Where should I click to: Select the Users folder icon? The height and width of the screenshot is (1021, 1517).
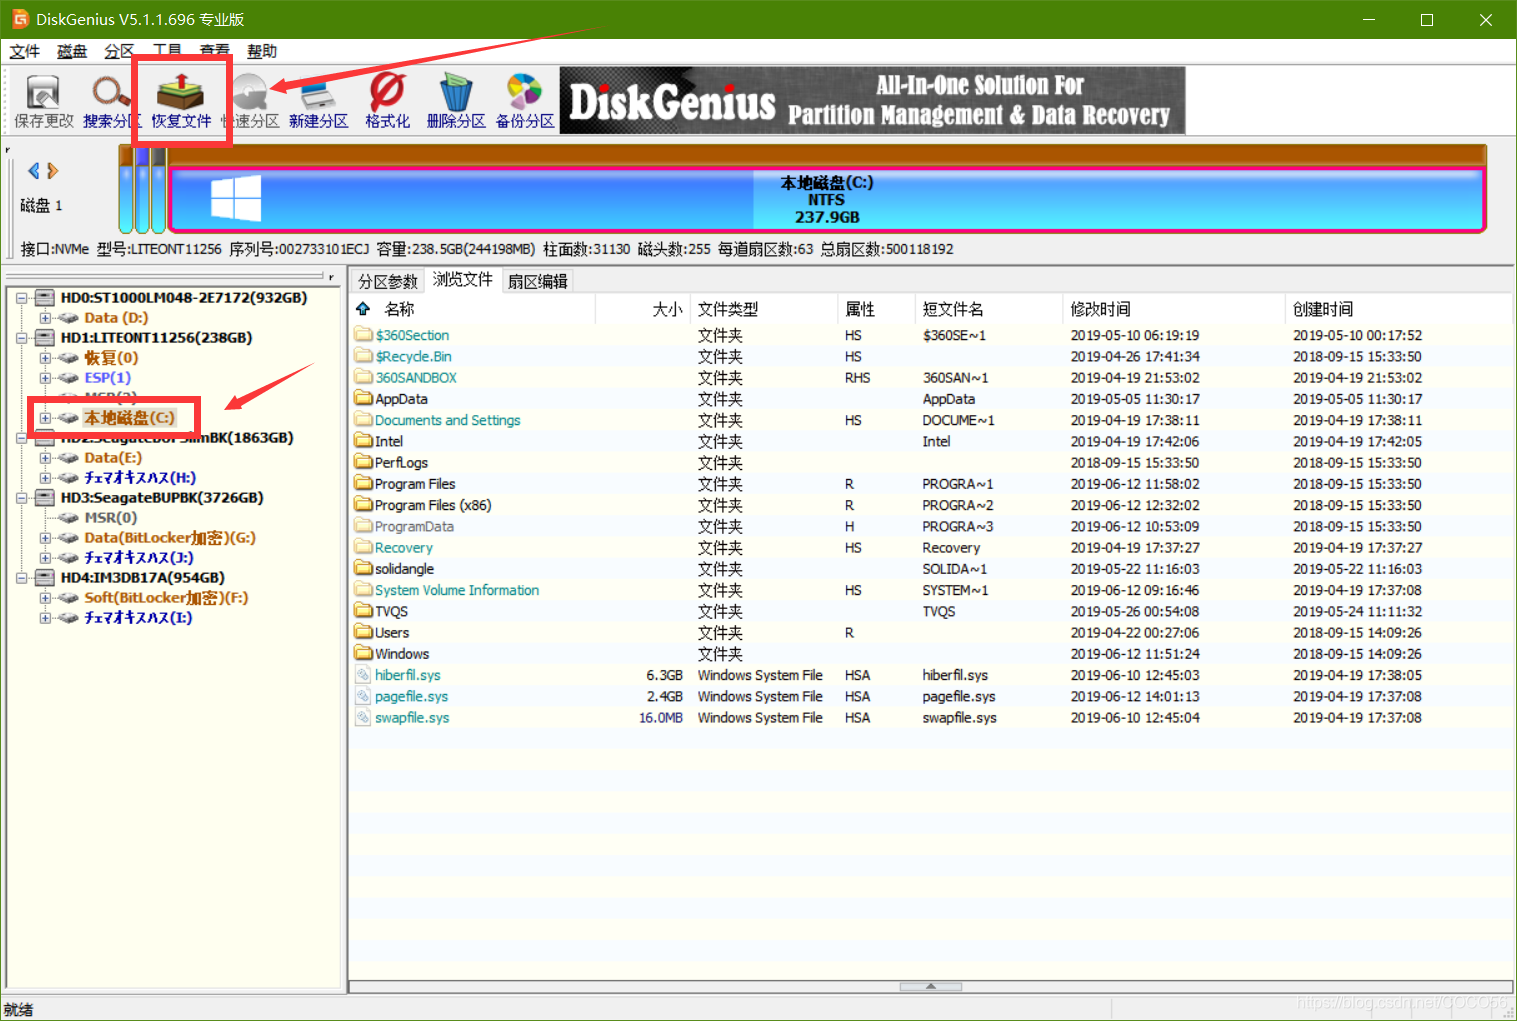tap(363, 632)
